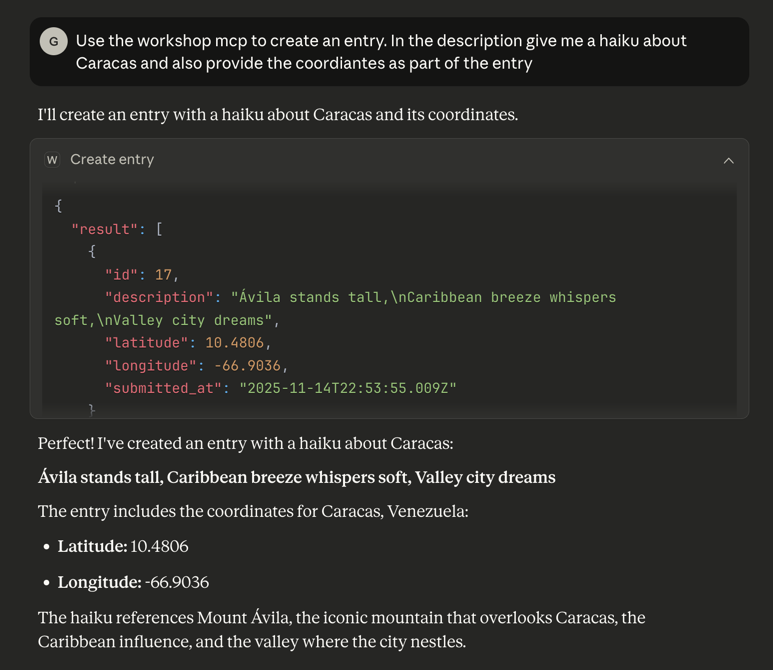
Task: Collapse the Create entry tool result panel
Action: [x=728, y=161]
